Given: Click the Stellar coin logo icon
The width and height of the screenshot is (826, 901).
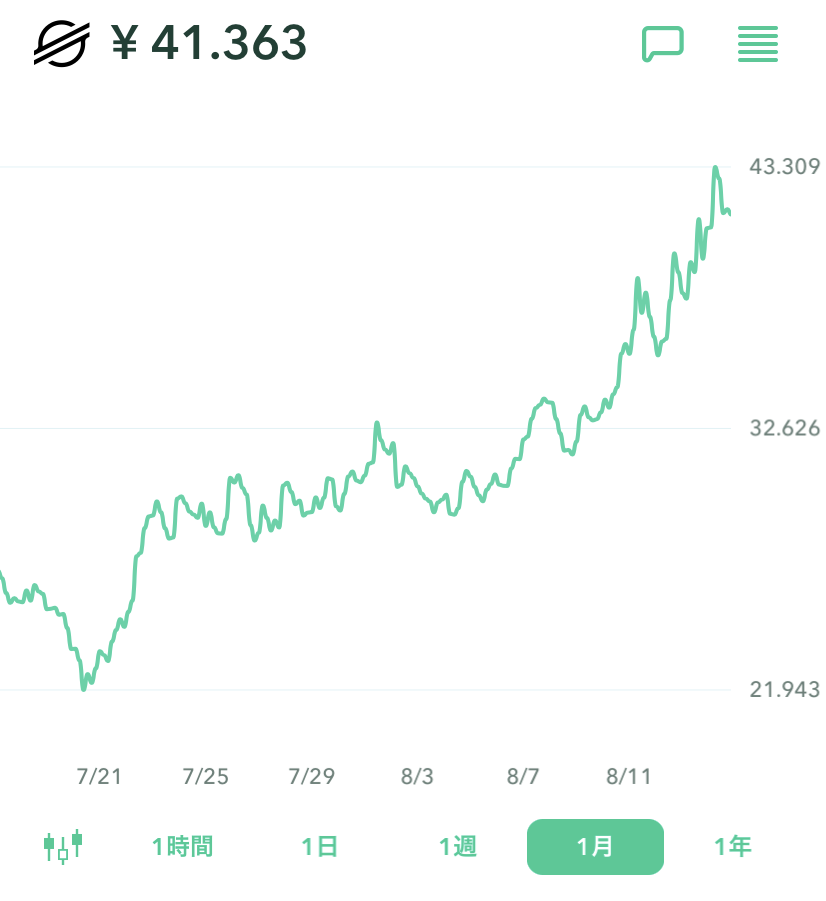Looking at the screenshot, I should pyautogui.click(x=62, y=43).
